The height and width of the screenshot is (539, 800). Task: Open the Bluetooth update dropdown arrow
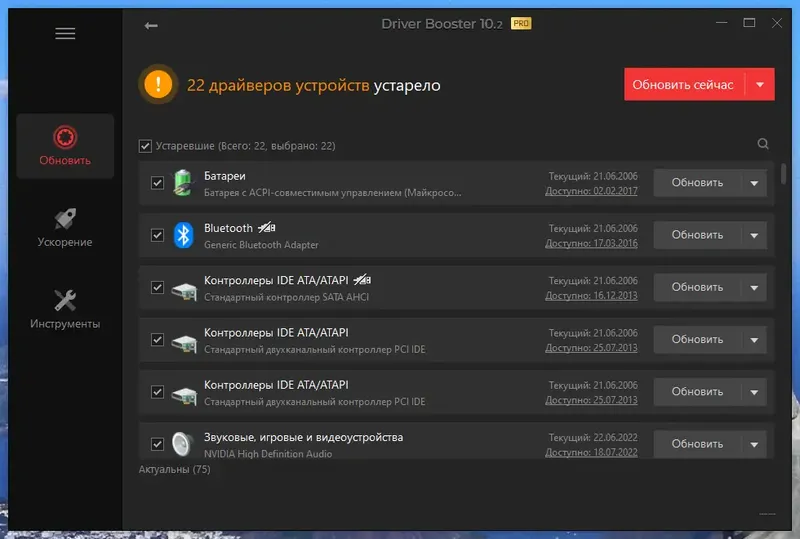pyautogui.click(x=754, y=235)
